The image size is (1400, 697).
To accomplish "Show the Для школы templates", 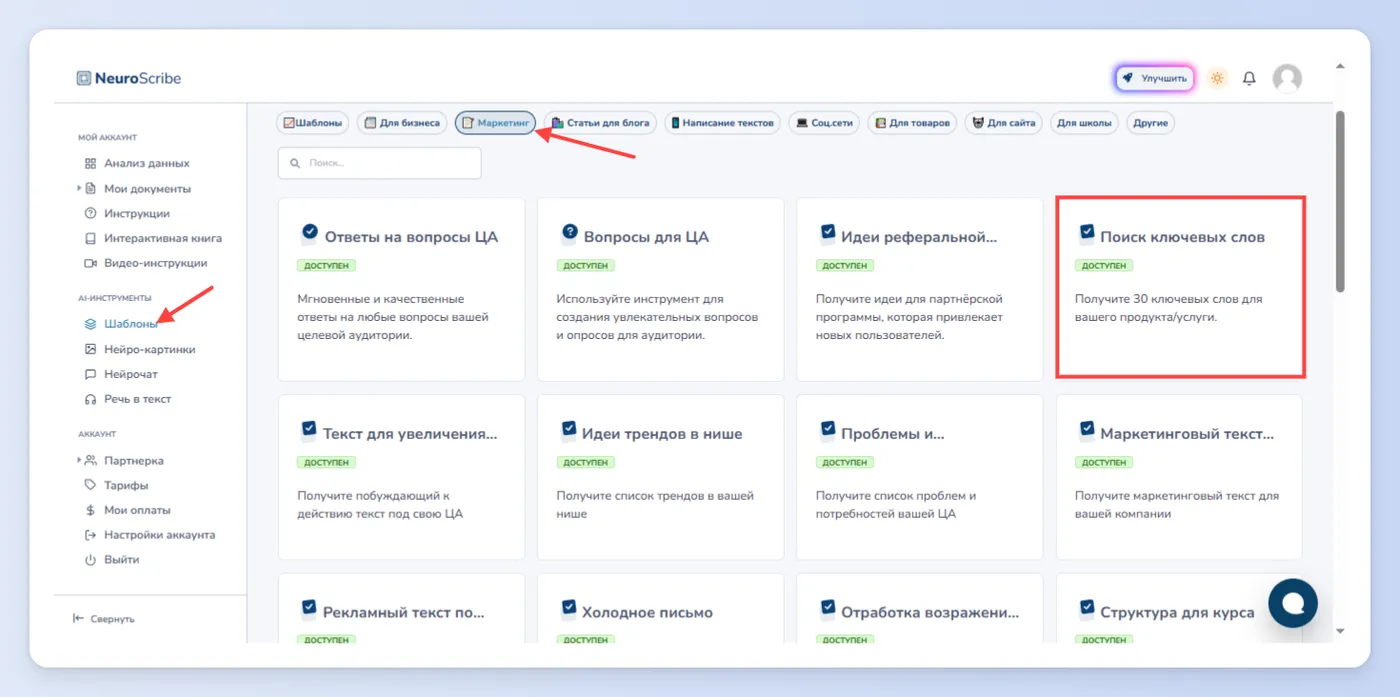I will click(x=1084, y=123).
